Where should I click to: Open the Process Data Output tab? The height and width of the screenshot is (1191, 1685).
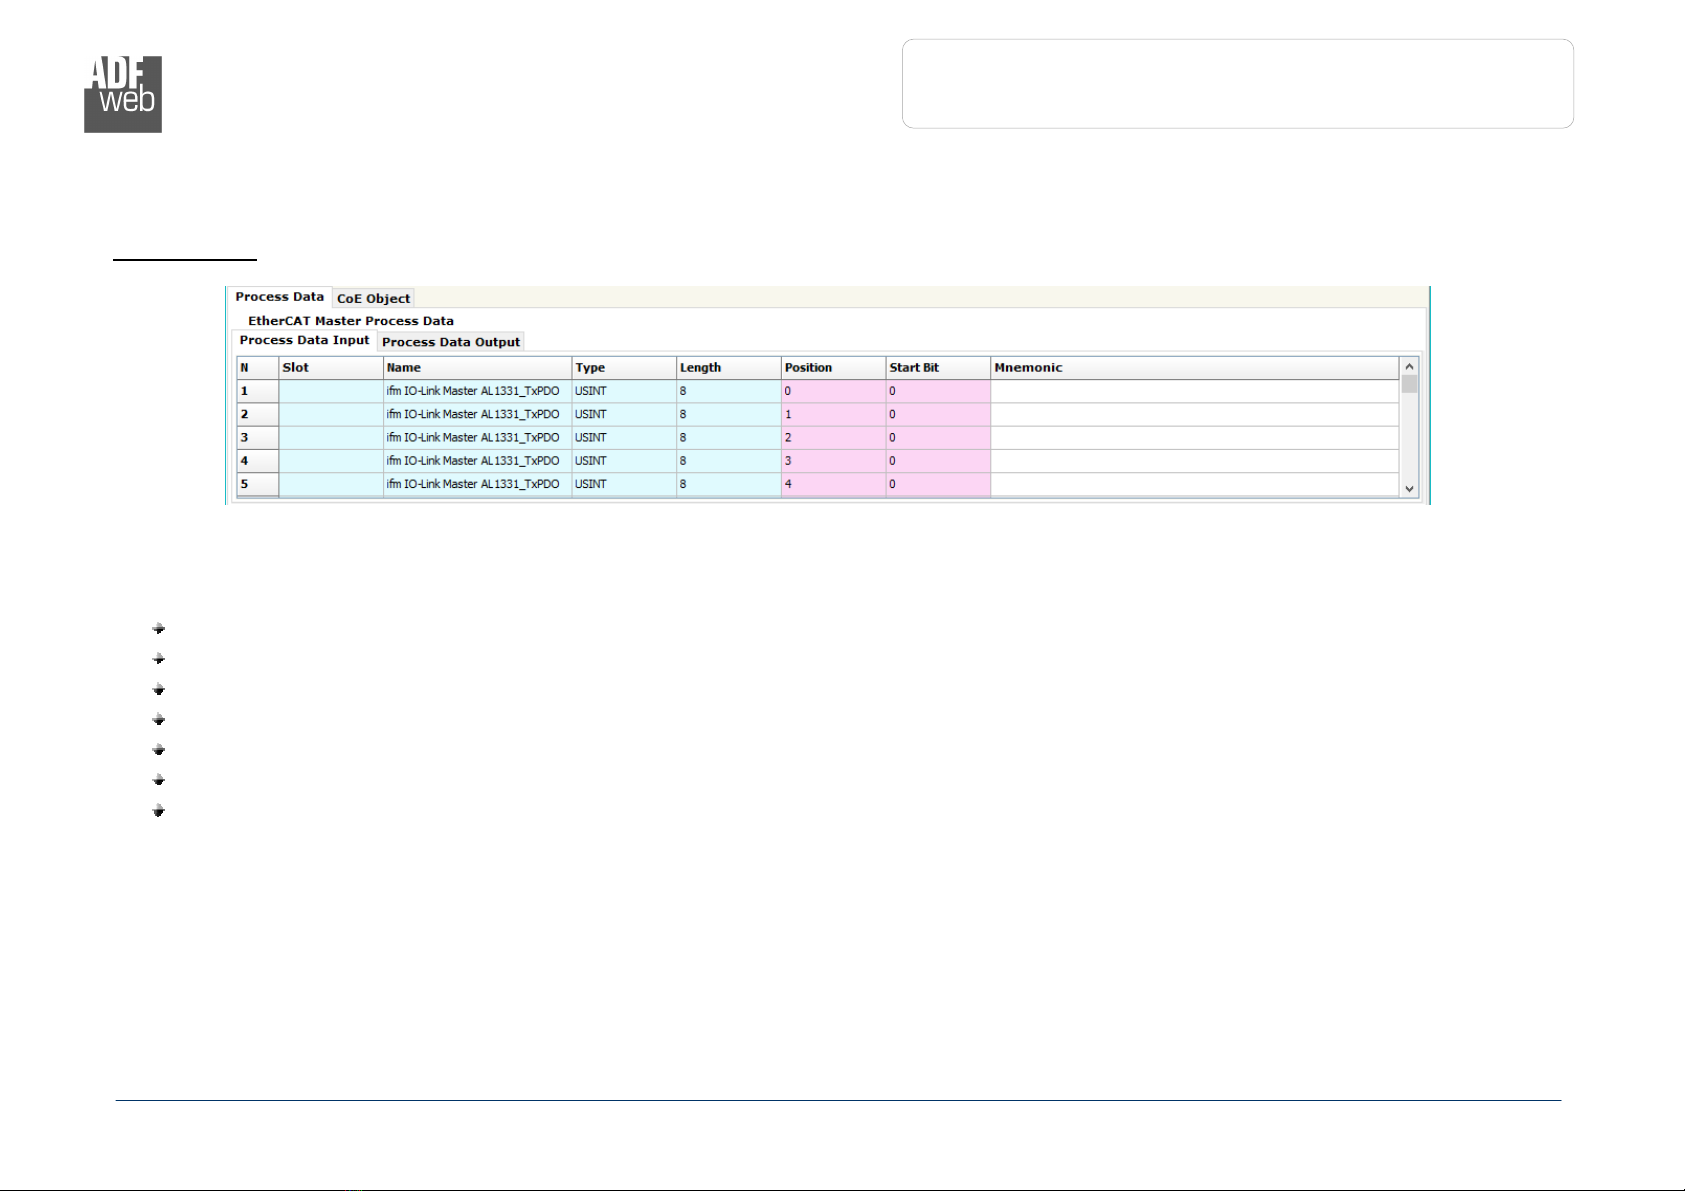click(x=451, y=342)
